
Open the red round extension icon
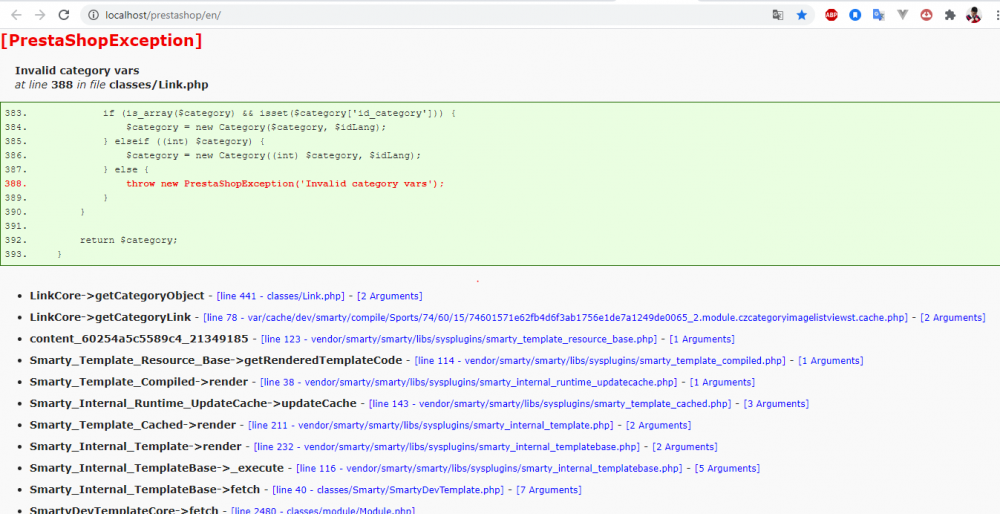(926, 15)
